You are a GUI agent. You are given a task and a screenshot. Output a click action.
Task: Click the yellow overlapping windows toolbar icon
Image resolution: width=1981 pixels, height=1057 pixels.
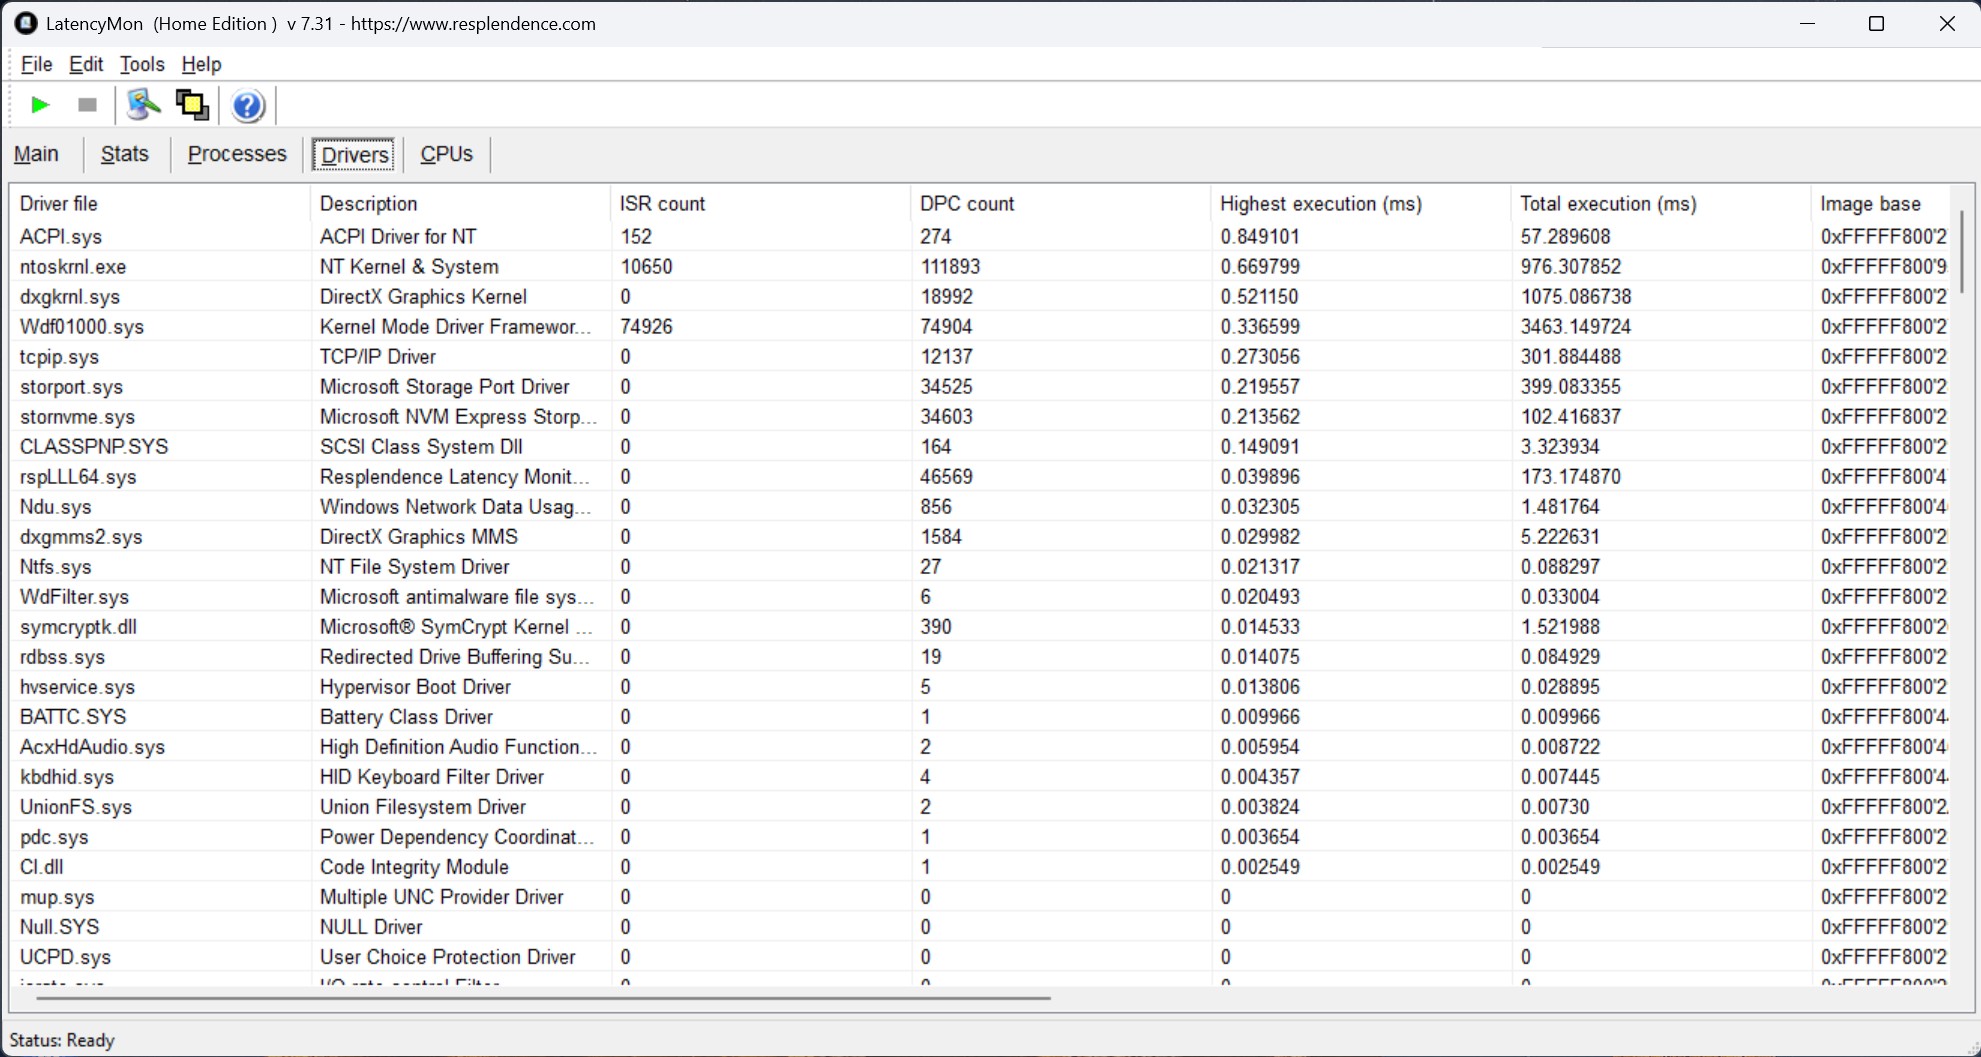pos(192,105)
